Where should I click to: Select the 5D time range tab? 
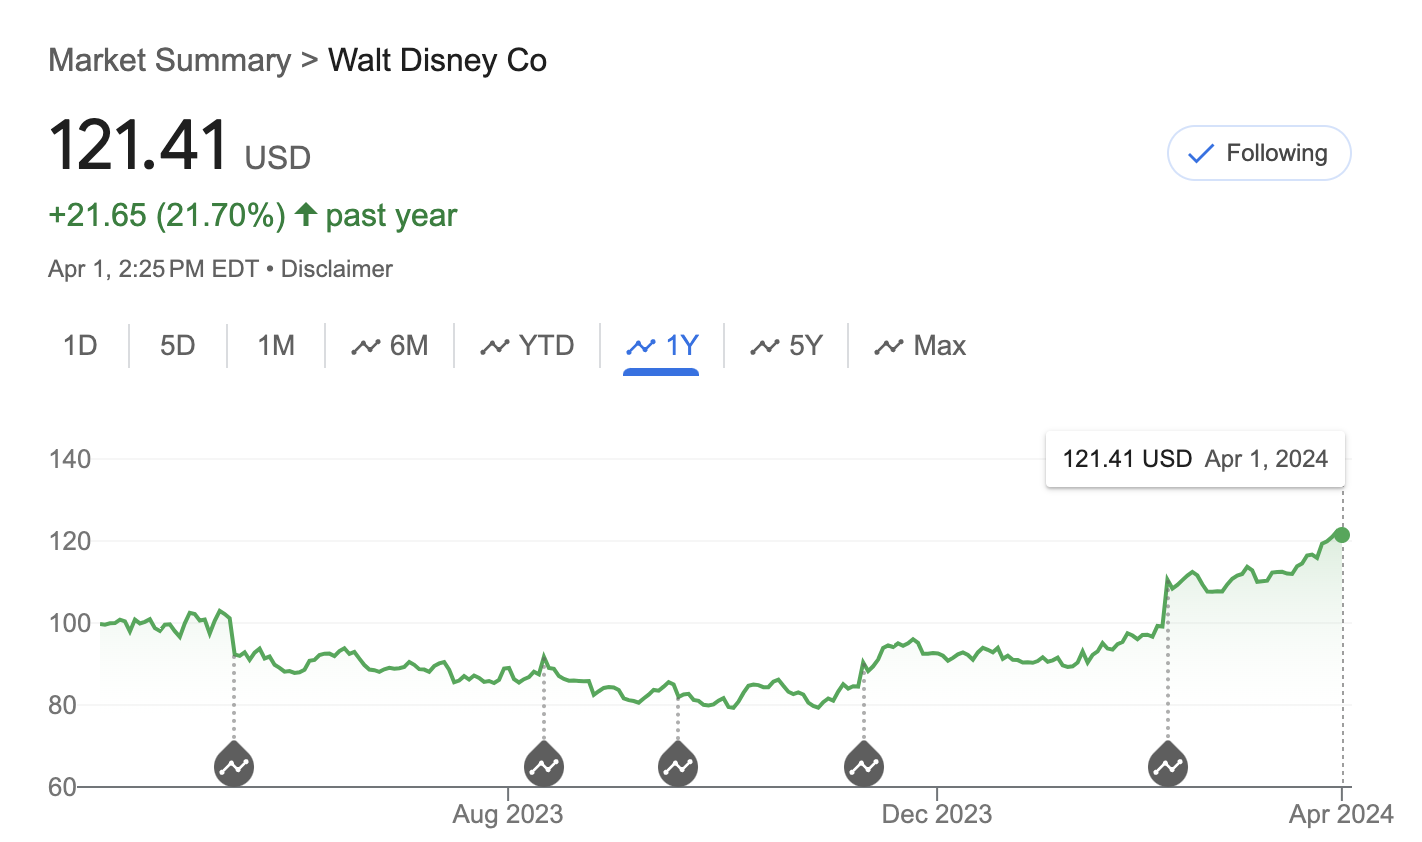[178, 346]
